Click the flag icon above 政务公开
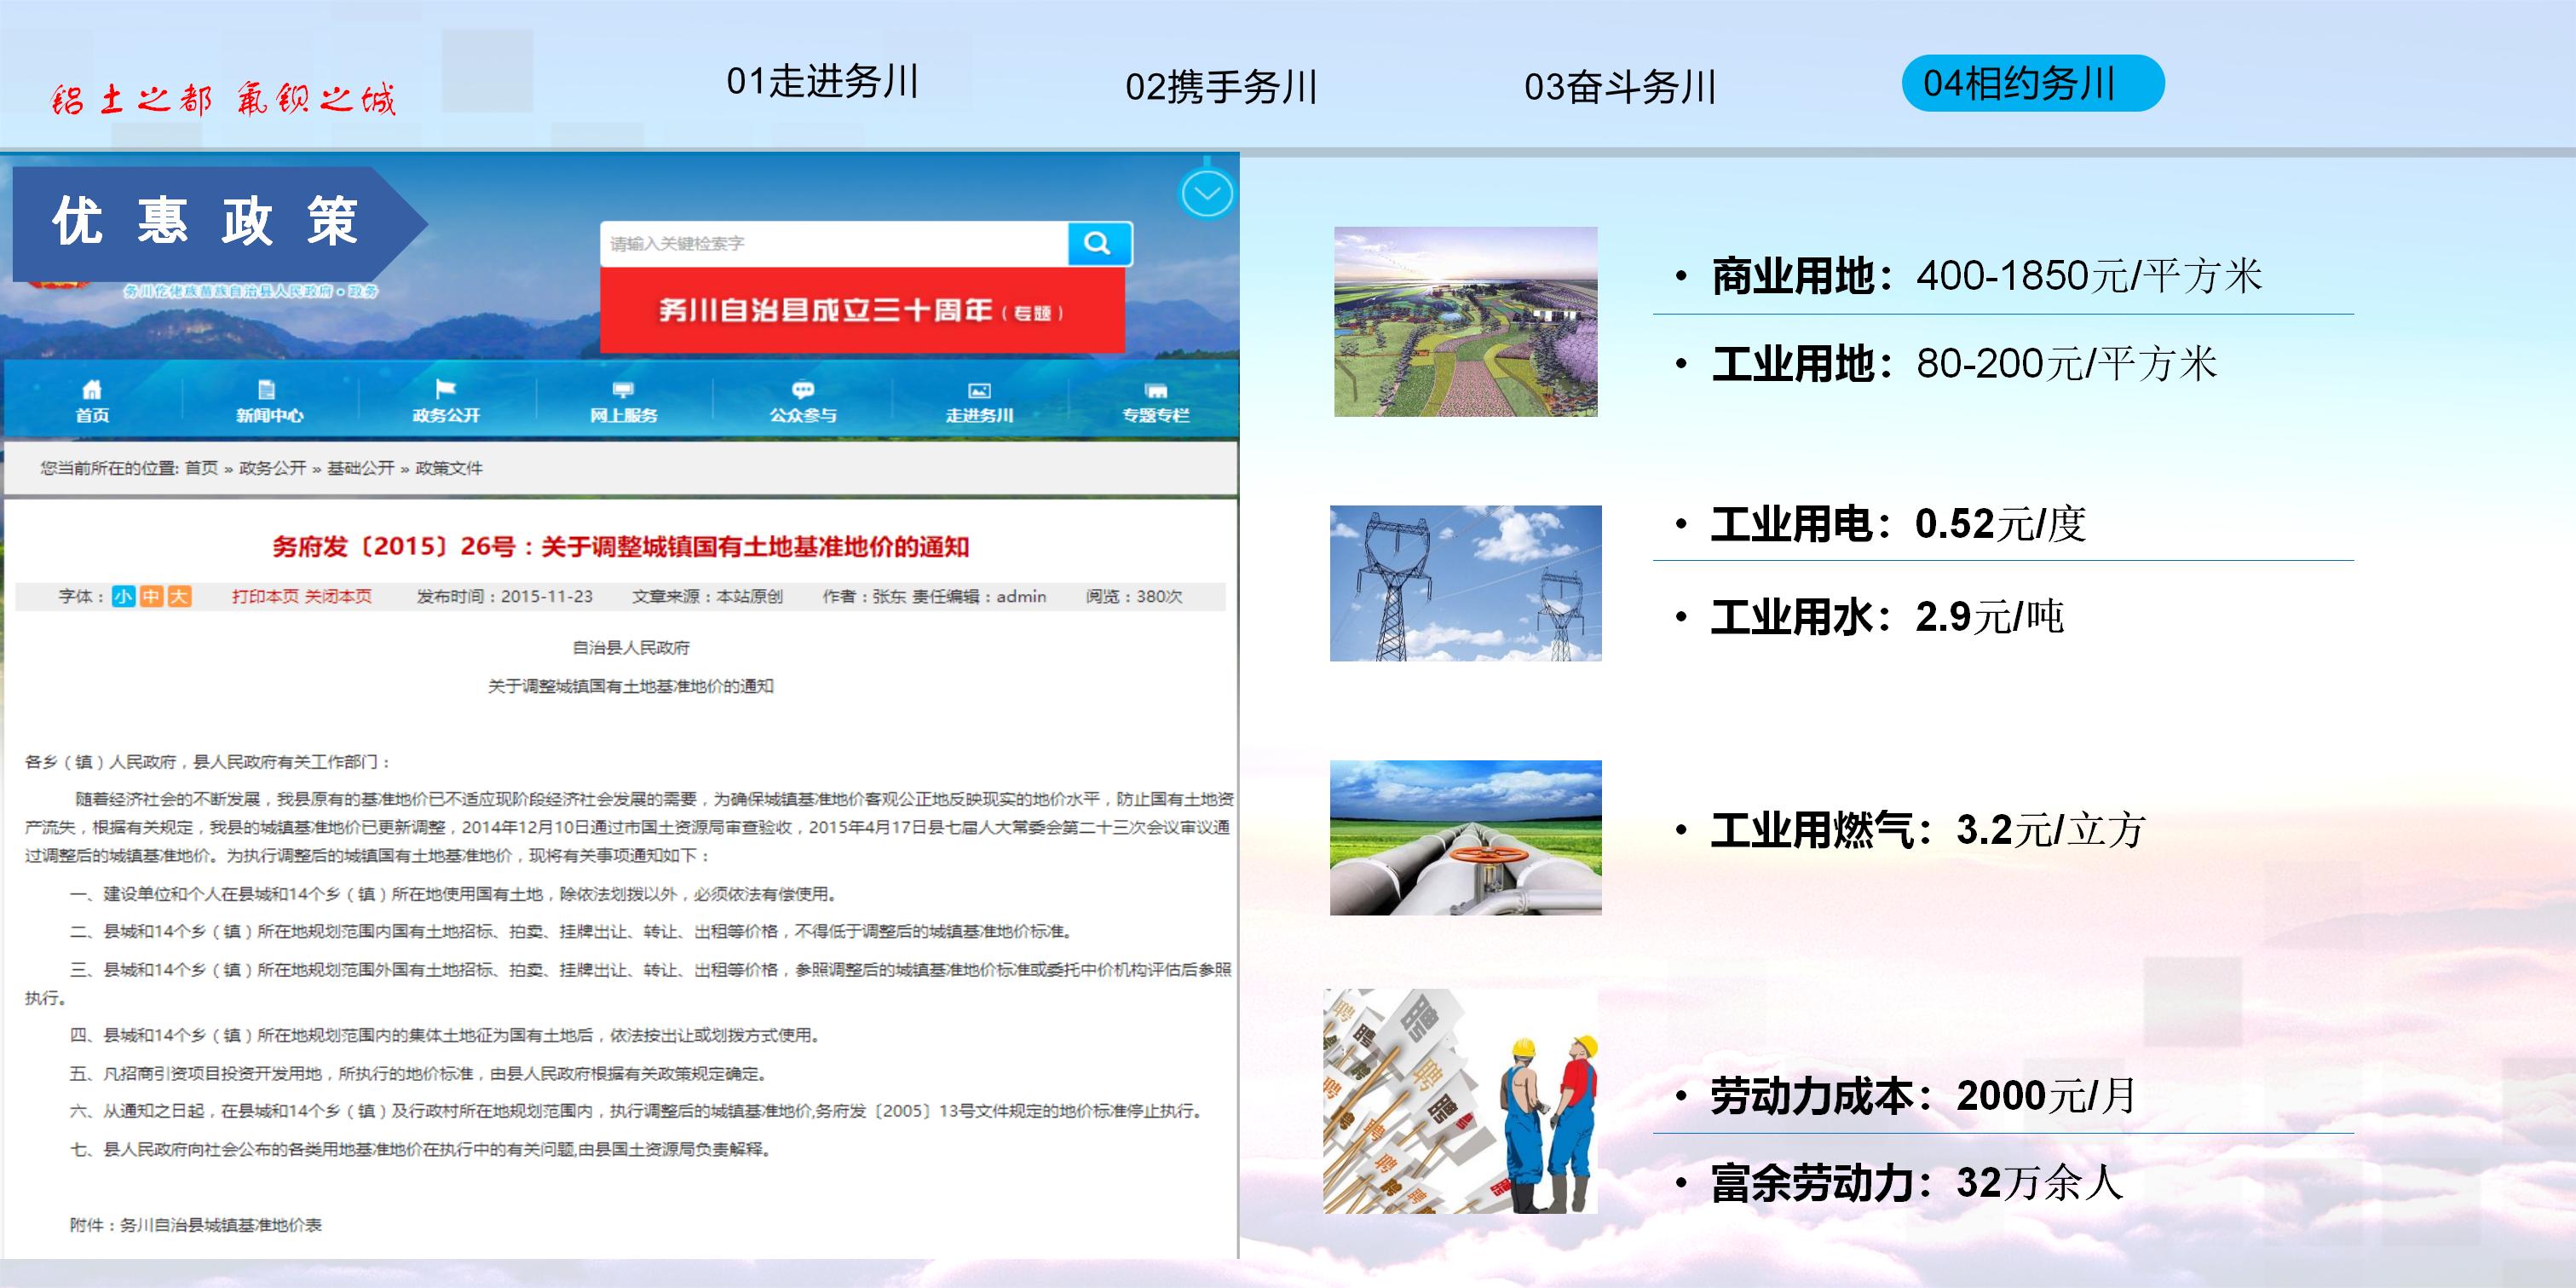 click(446, 389)
